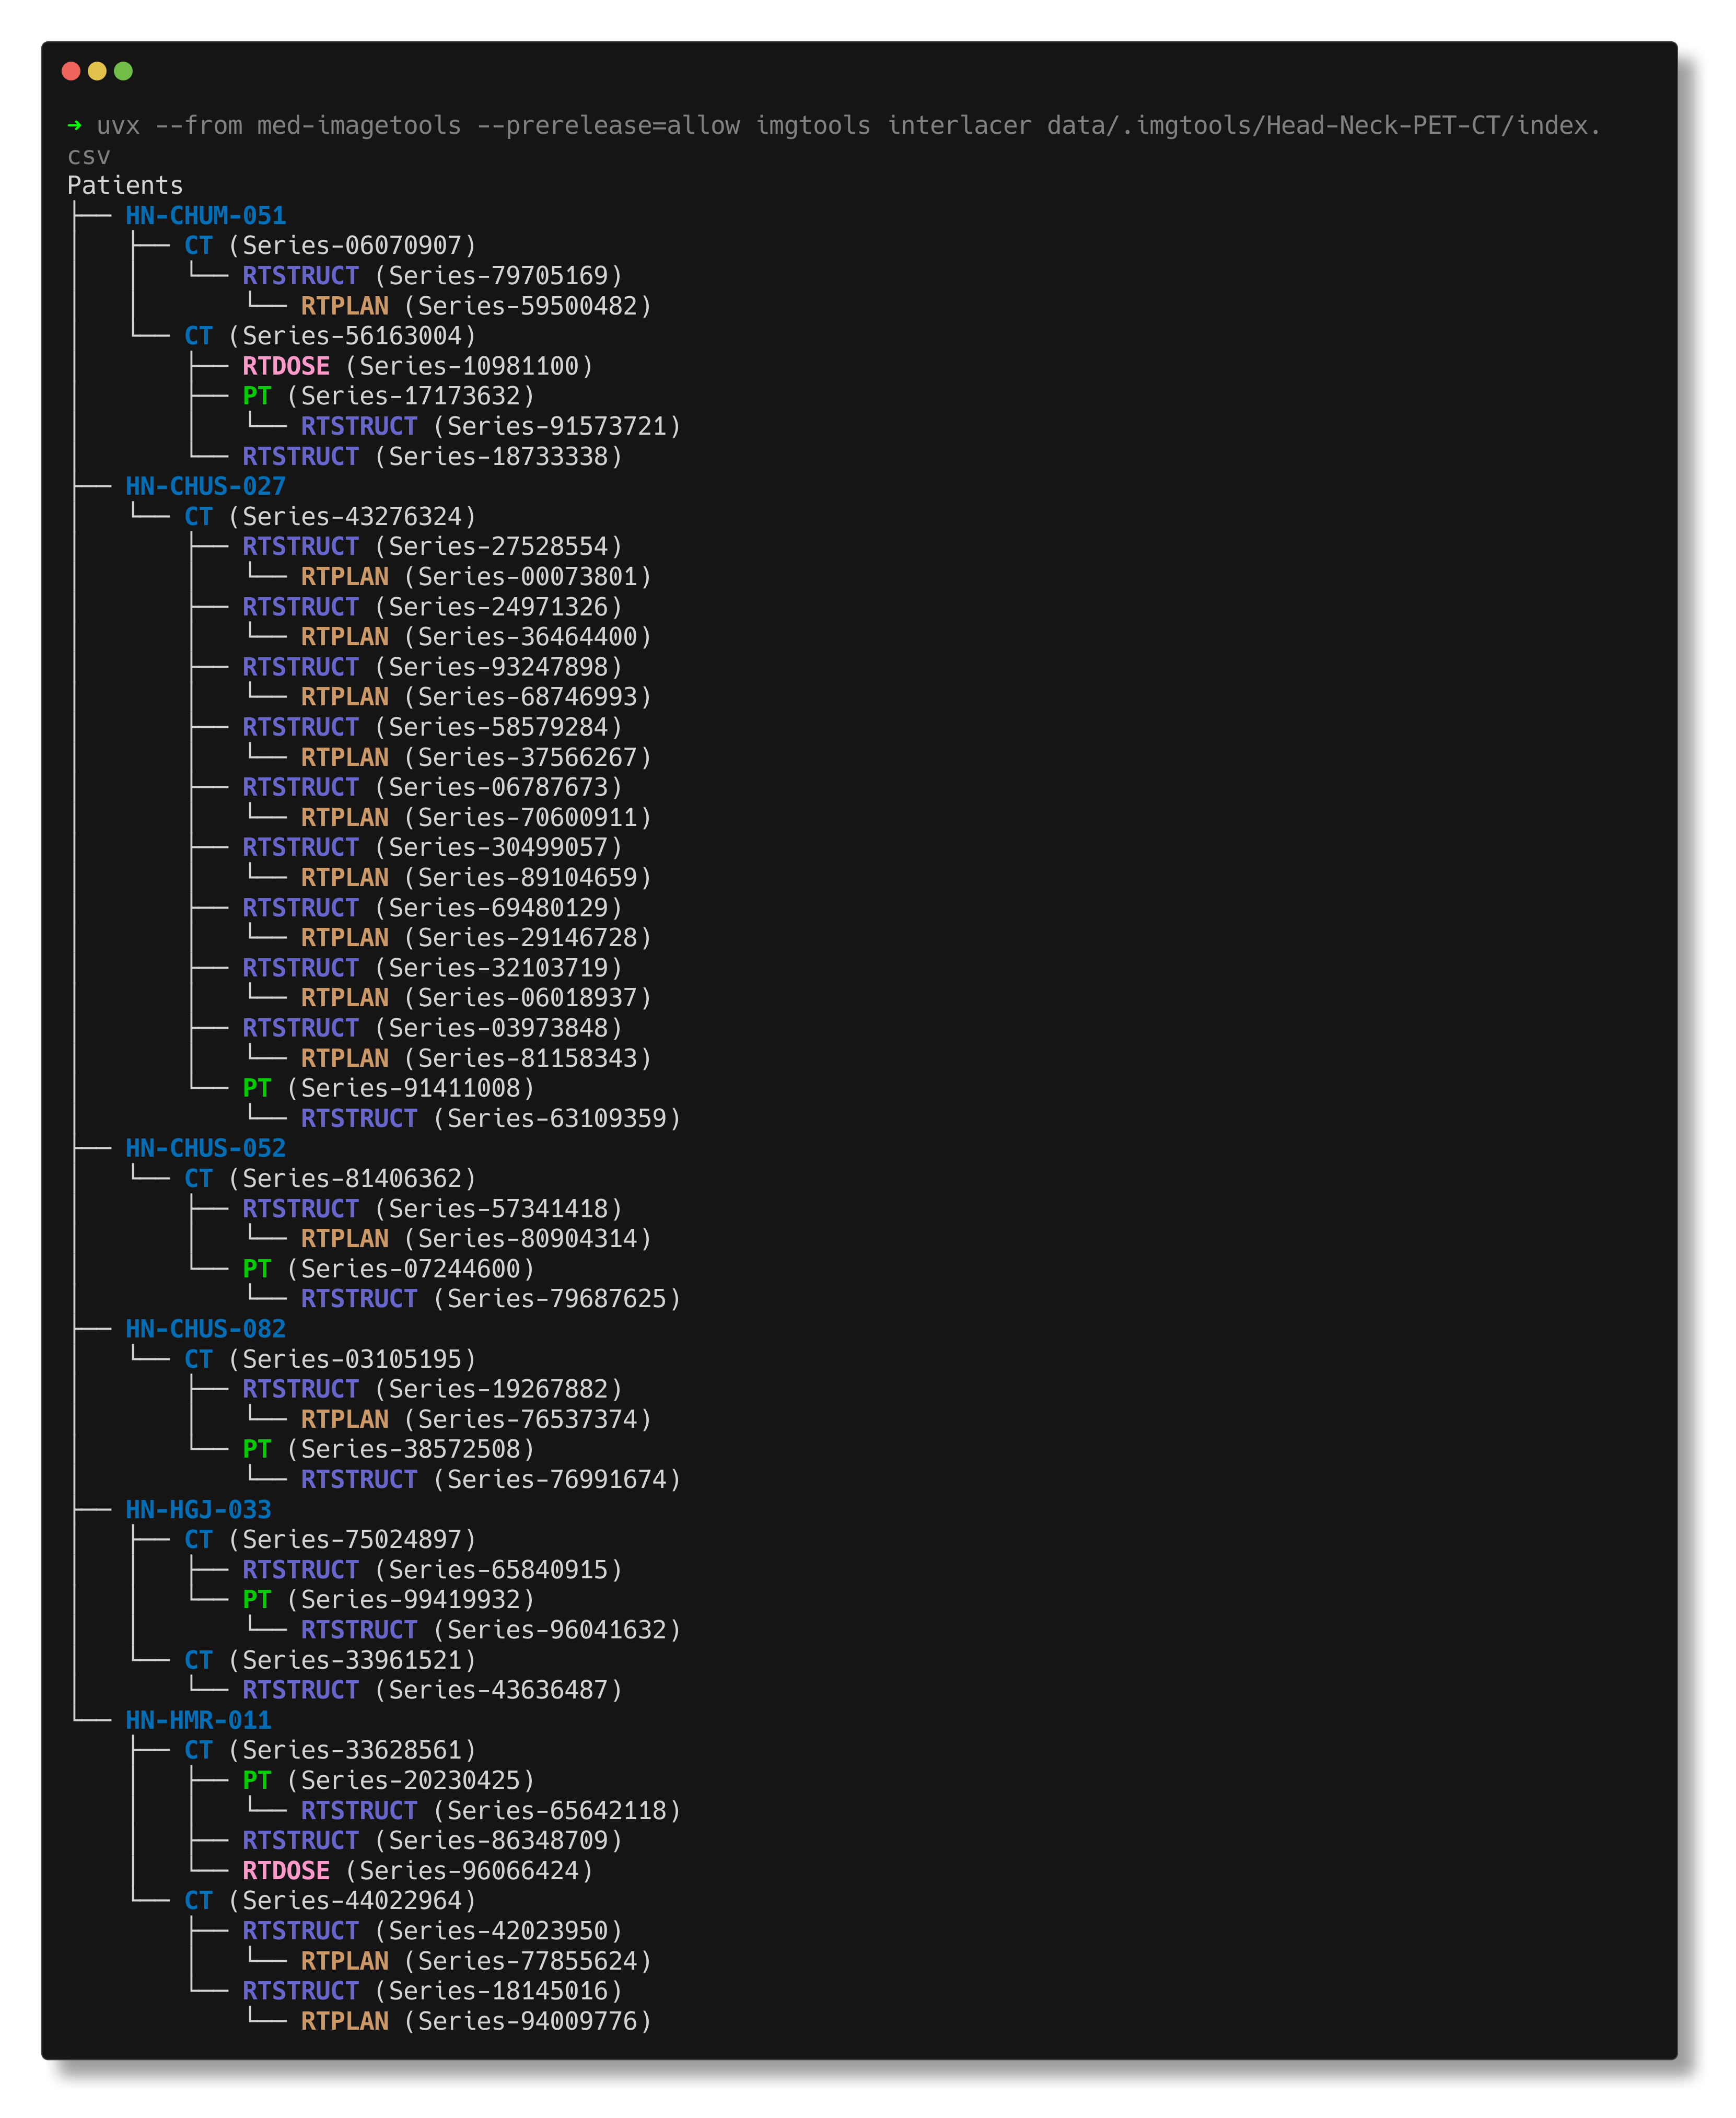Click CT row Series-81406362
Screen dimensions: 1736x2118
tap(331, 1179)
